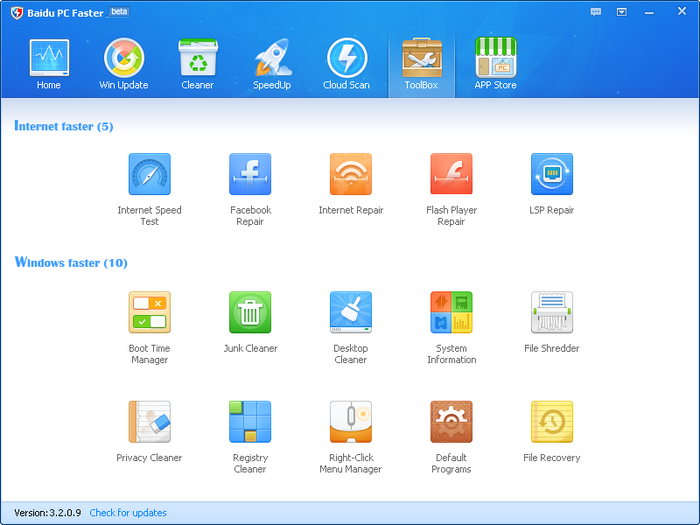Open the Registry Cleaner tool
Screen dimensions: 700x525
coord(250,422)
